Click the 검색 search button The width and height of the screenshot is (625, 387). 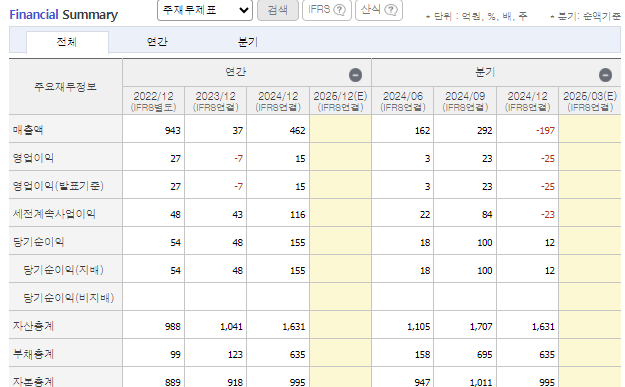coord(278,10)
